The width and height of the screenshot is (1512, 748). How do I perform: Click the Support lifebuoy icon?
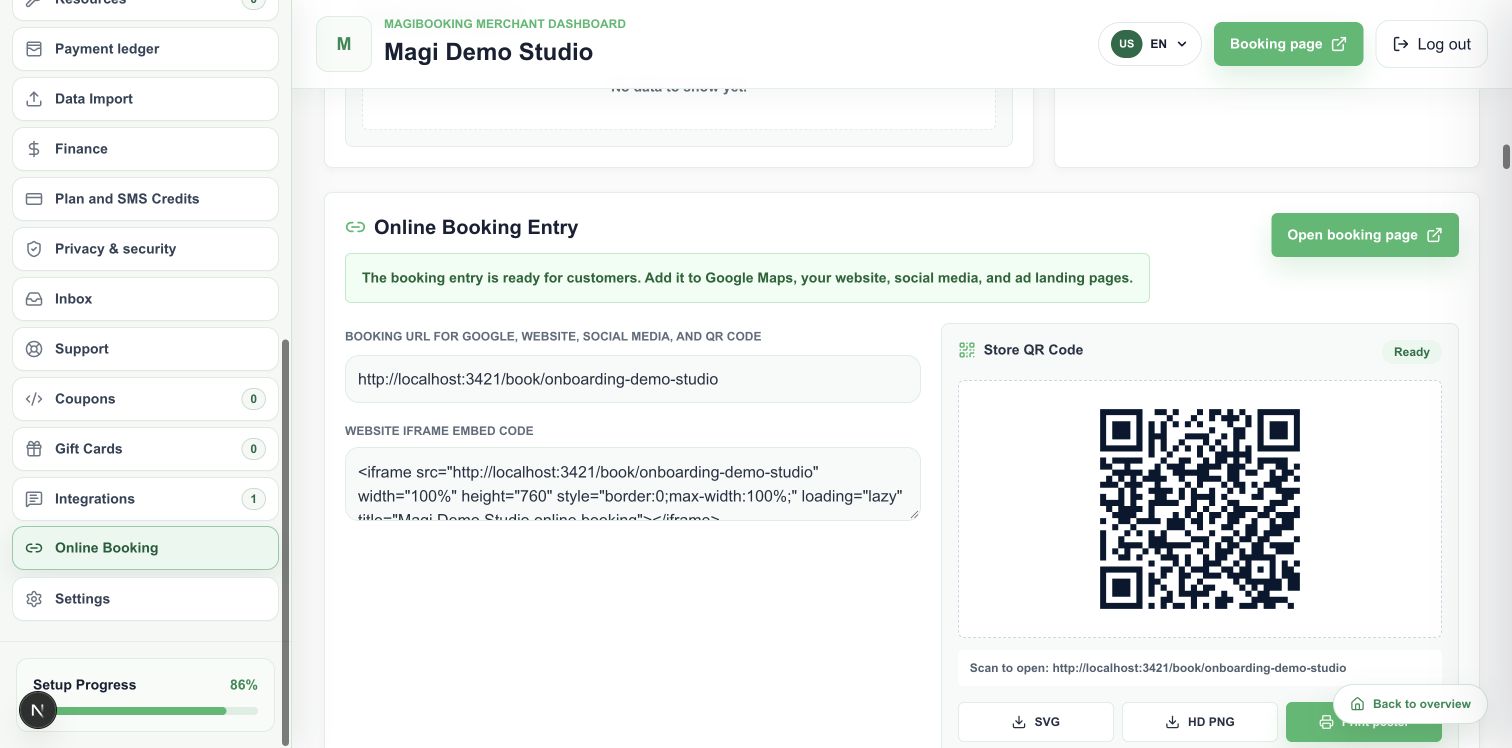tap(34, 349)
